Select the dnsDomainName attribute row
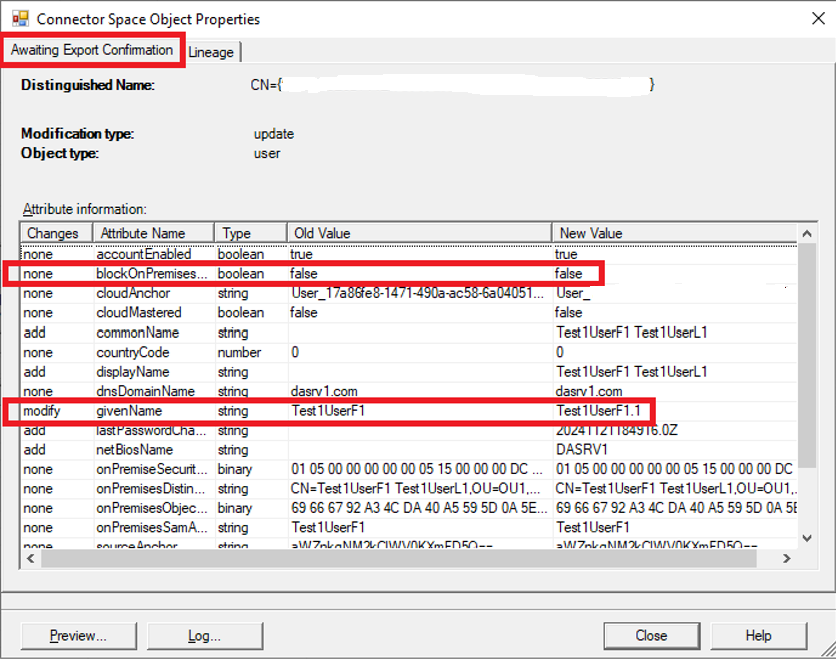The width and height of the screenshot is (836, 660). [409, 391]
